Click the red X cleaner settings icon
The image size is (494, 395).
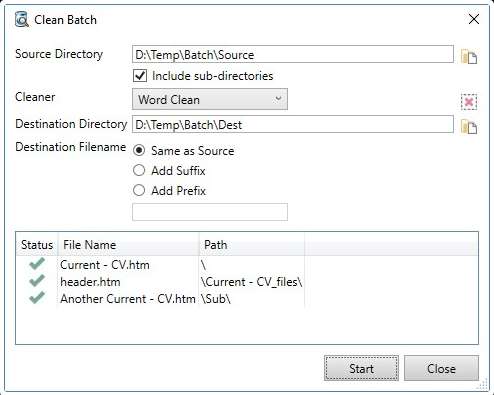pyautogui.click(x=469, y=102)
